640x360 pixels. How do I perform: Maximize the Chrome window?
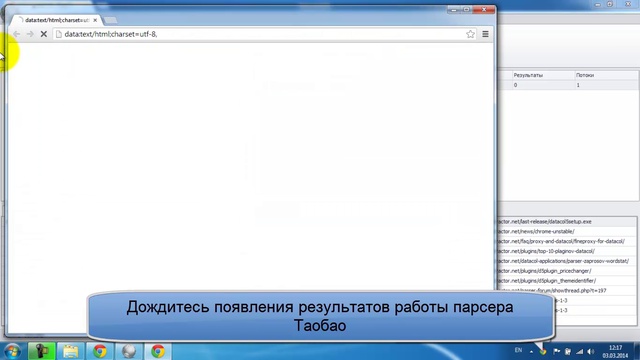click(x=466, y=10)
